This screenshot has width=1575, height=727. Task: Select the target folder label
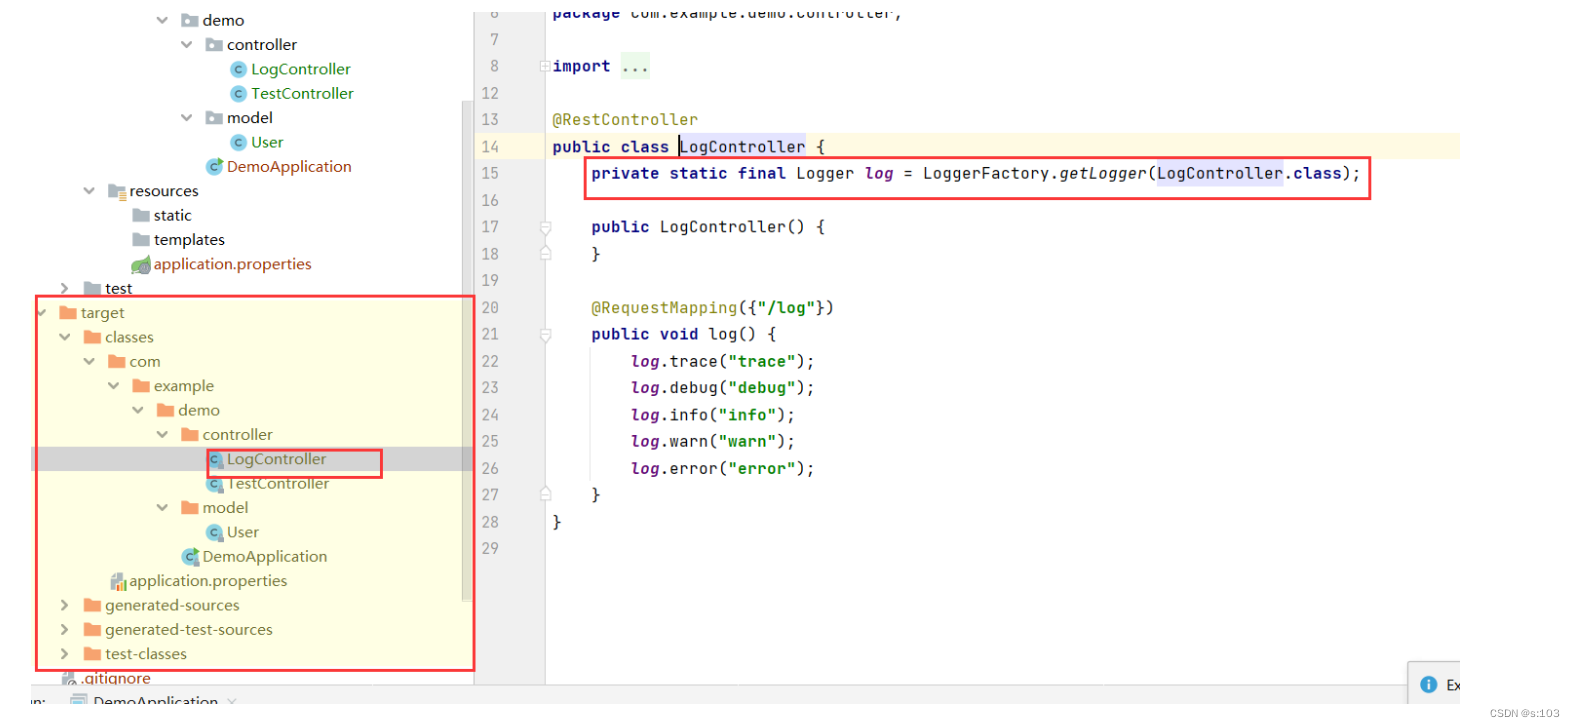pyautogui.click(x=102, y=313)
